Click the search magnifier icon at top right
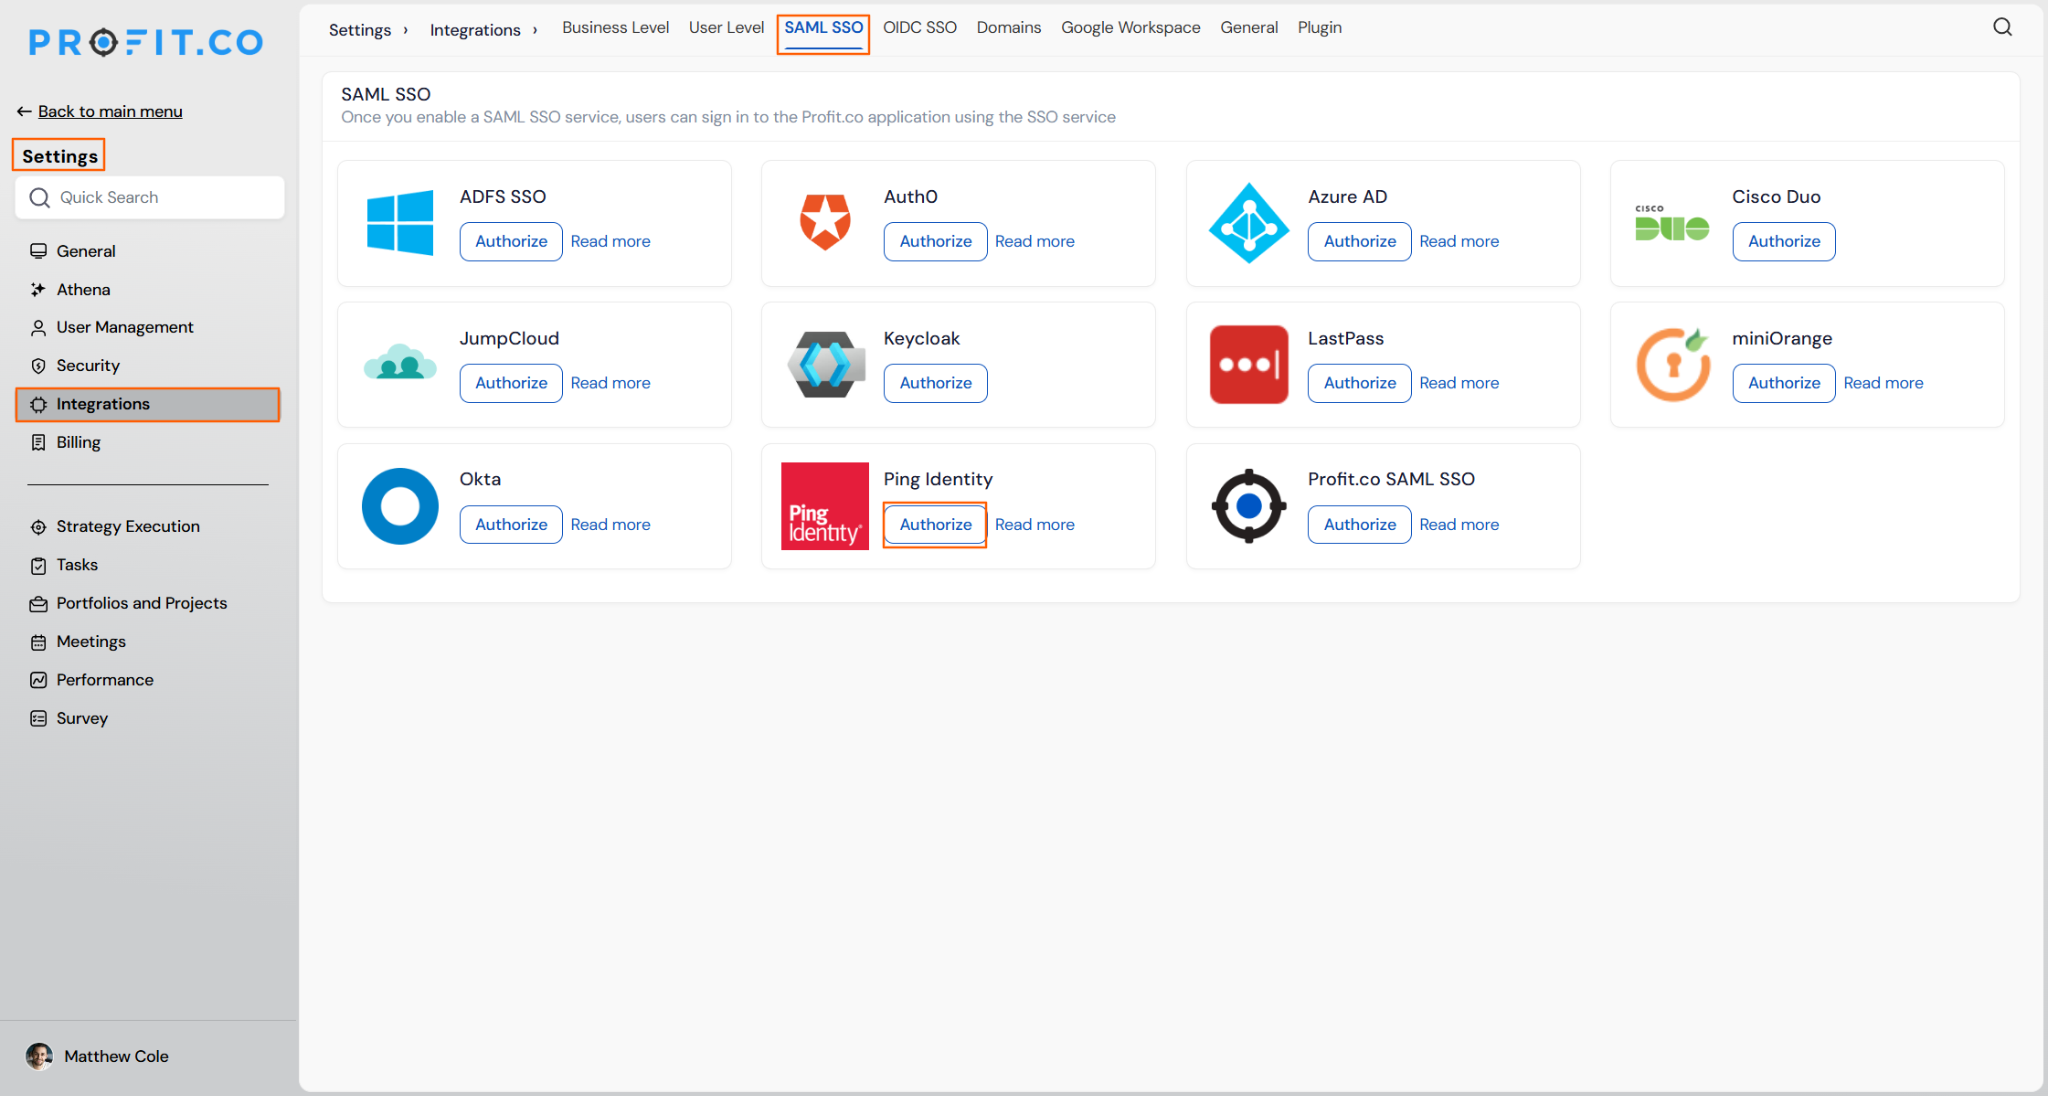The width and height of the screenshot is (2048, 1096). point(2002,27)
